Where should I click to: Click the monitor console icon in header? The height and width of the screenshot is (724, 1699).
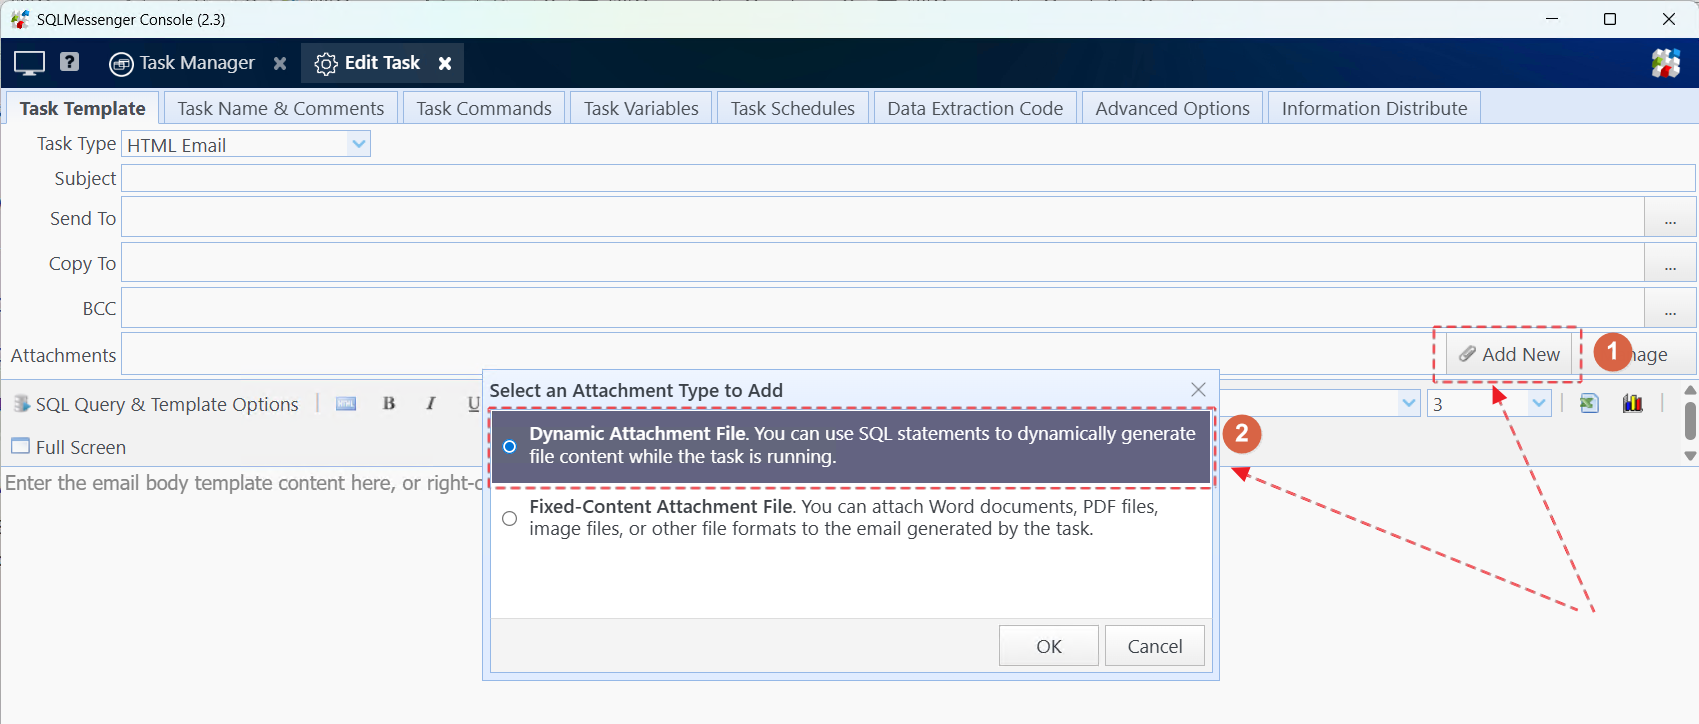click(29, 63)
